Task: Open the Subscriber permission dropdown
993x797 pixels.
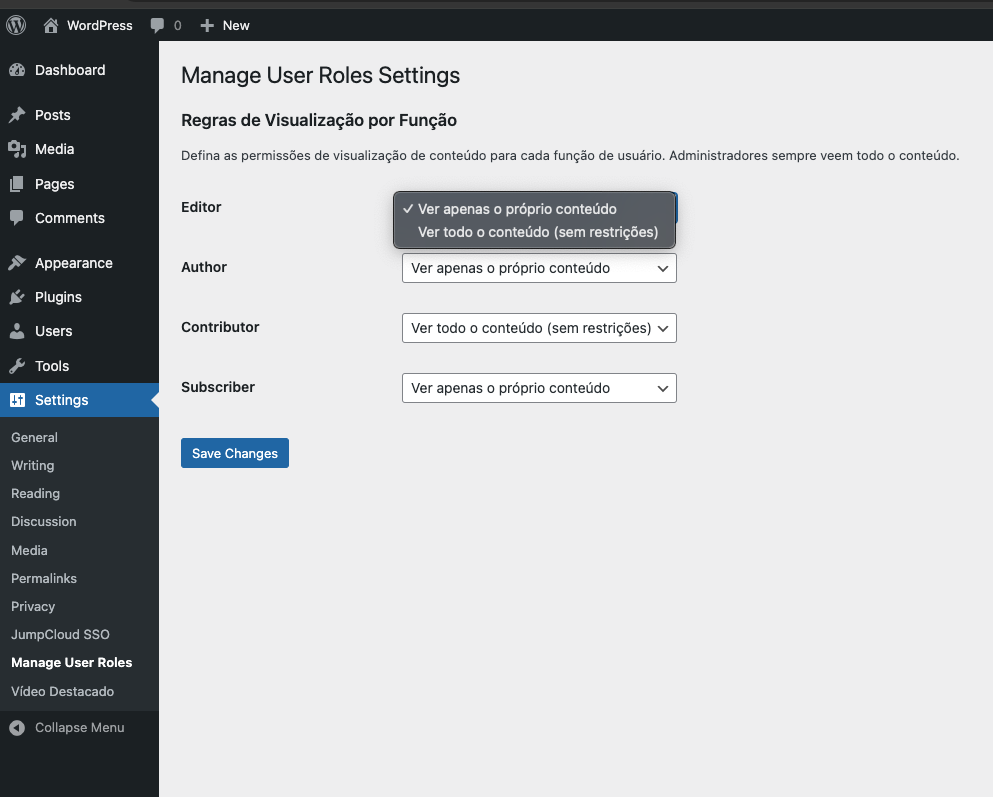Action: tap(539, 388)
